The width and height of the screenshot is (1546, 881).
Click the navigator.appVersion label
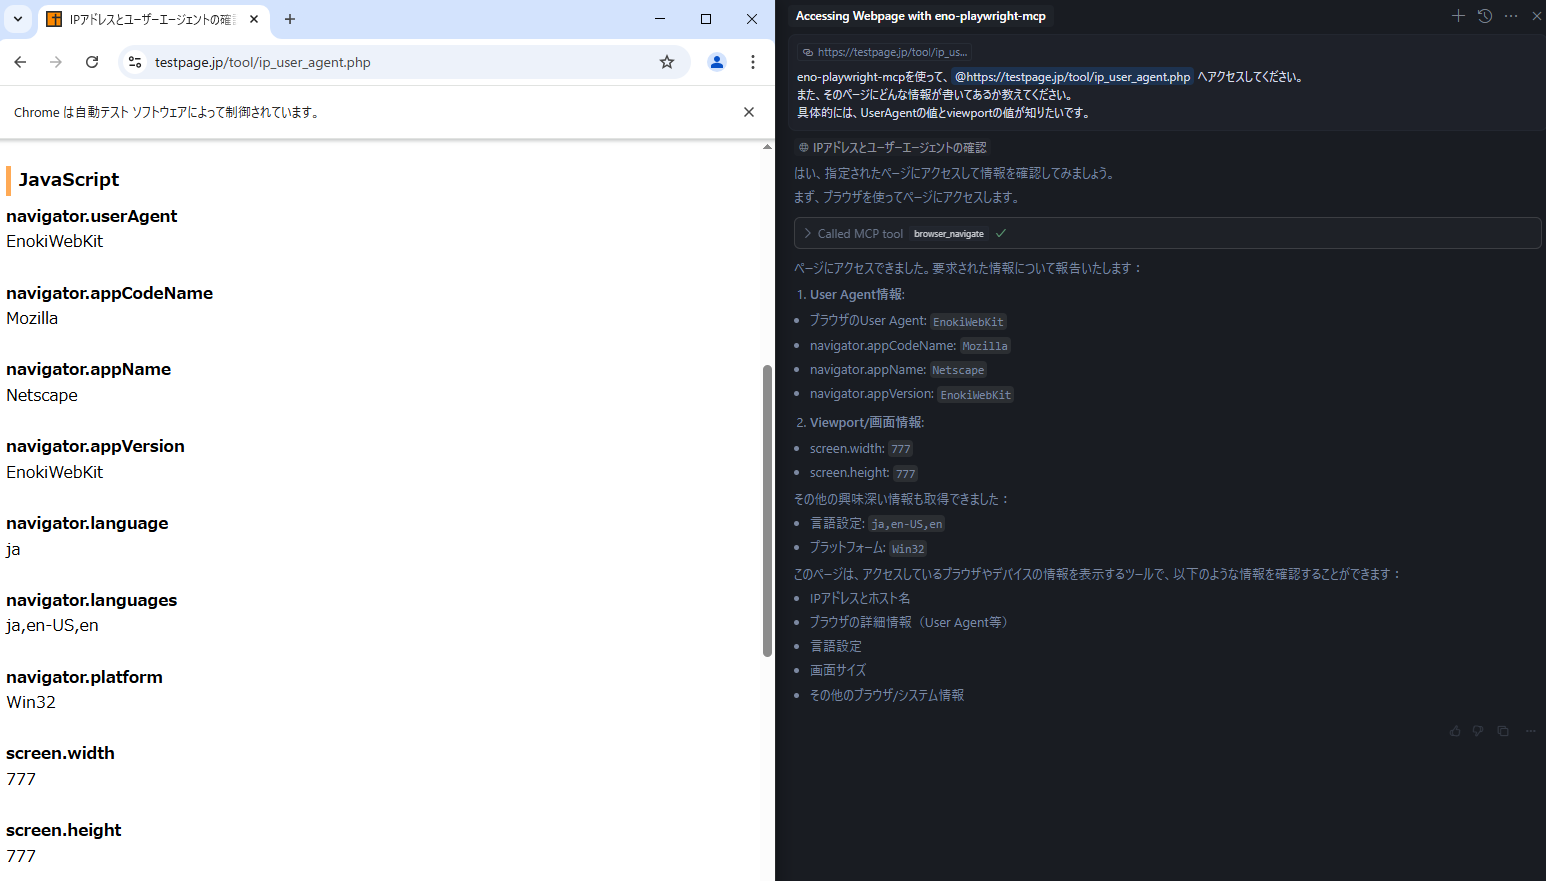click(96, 446)
